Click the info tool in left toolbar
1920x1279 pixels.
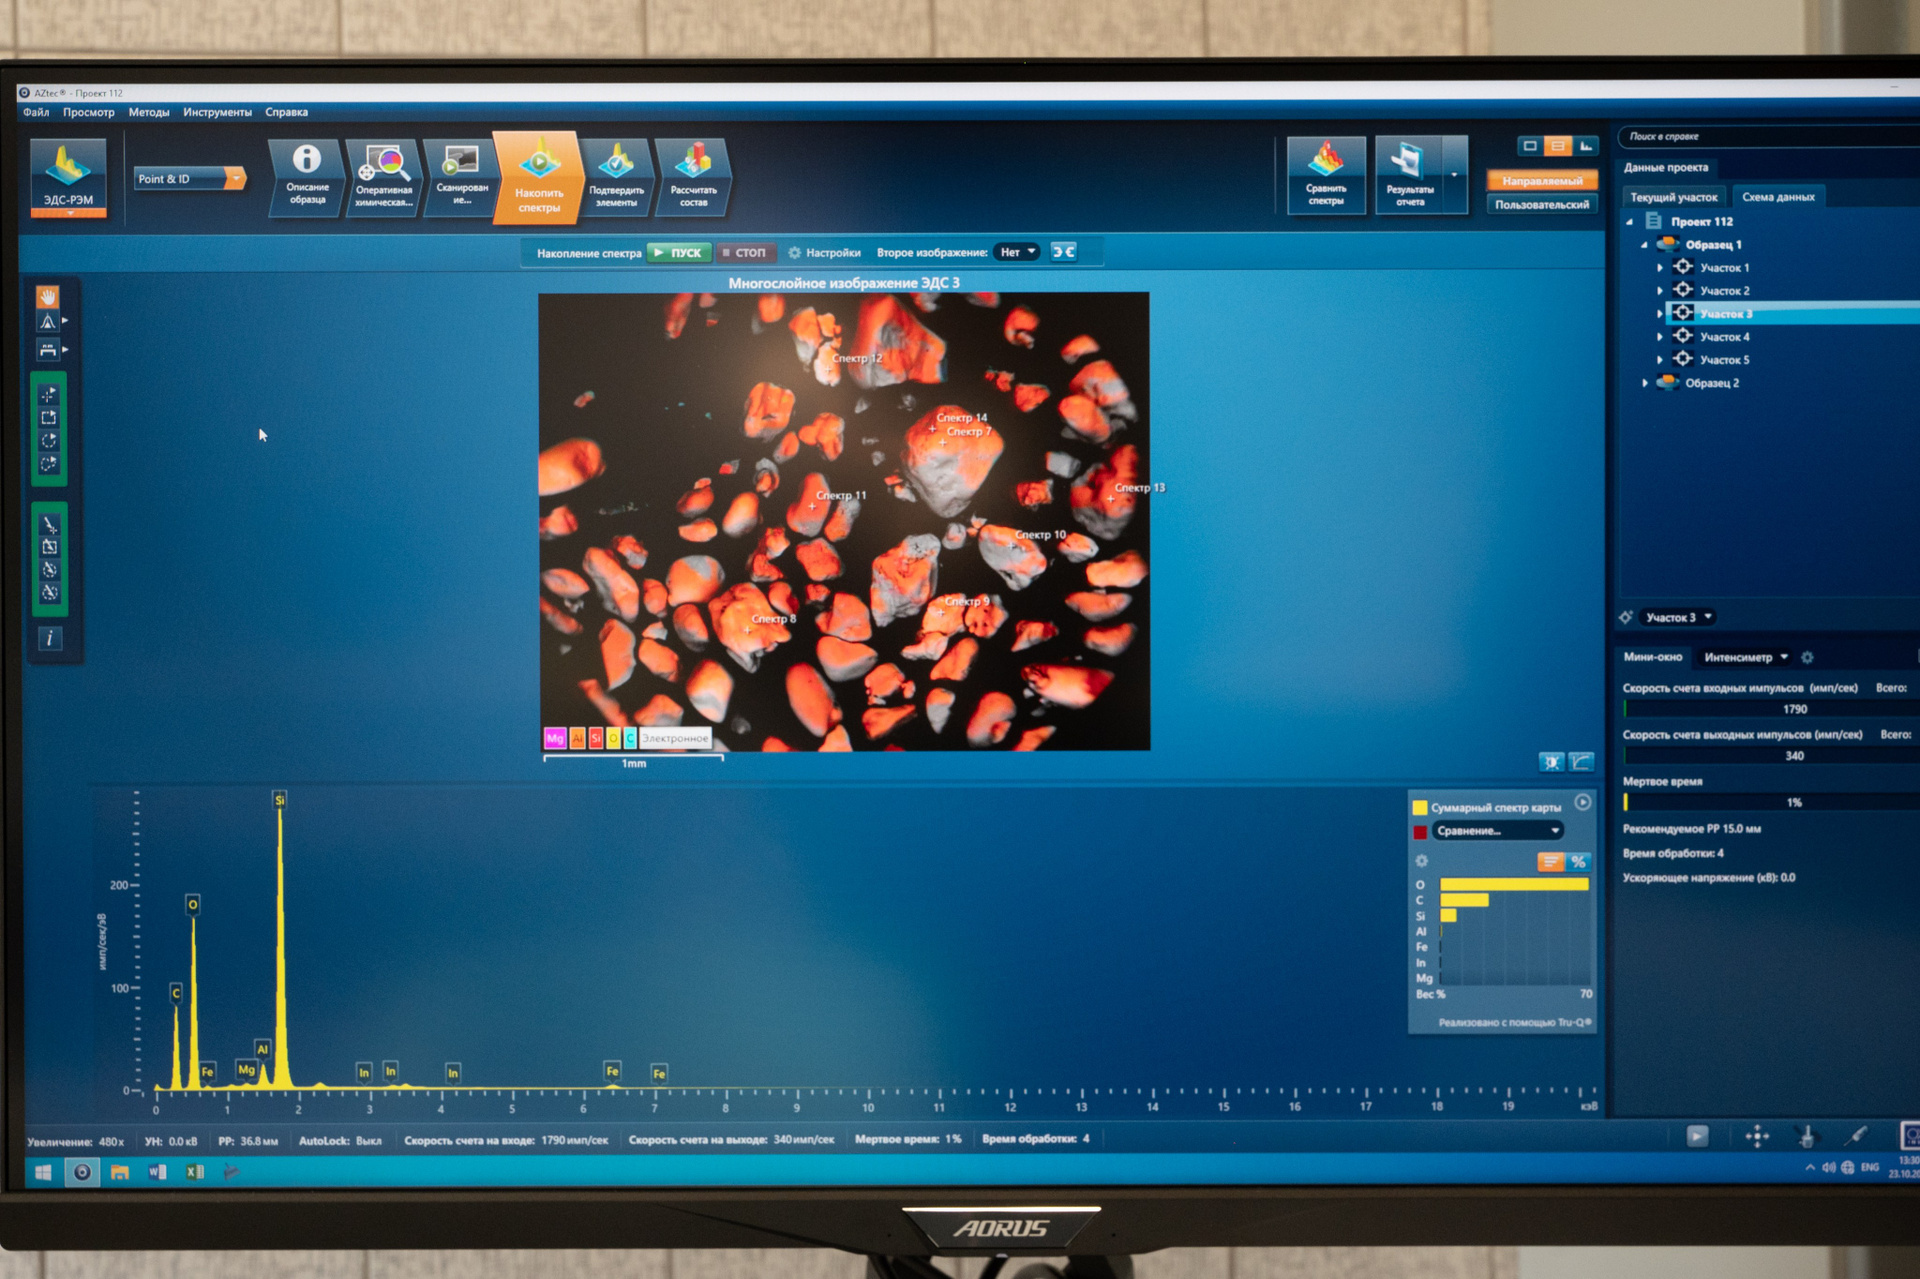coord(49,638)
